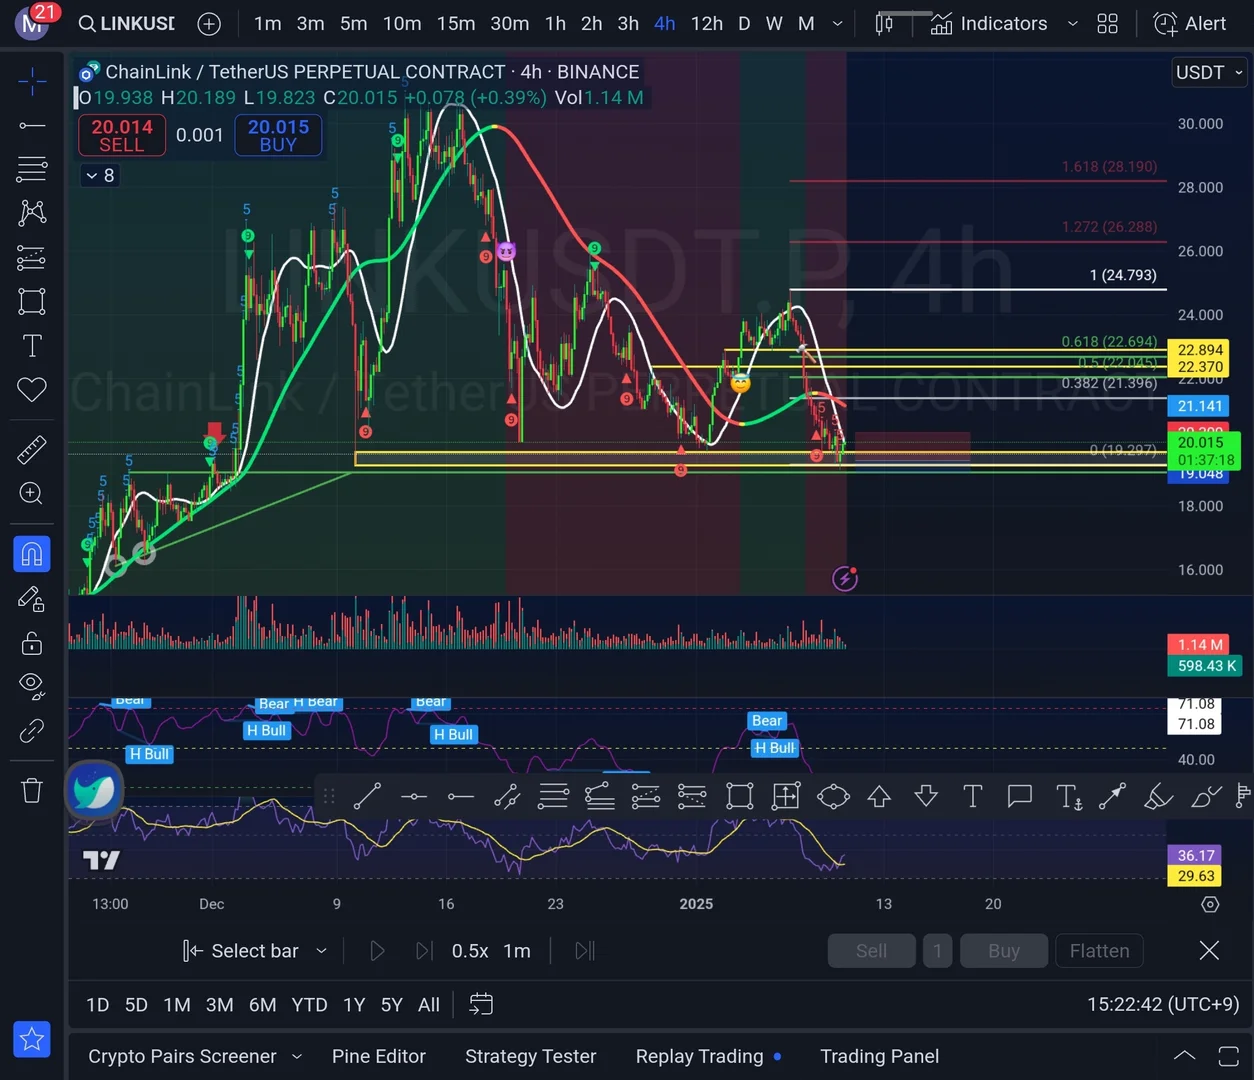Image resolution: width=1254 pixels, height=1080 pixels.
Task: Open the forecasting and measurement tools
Action: 32,258
